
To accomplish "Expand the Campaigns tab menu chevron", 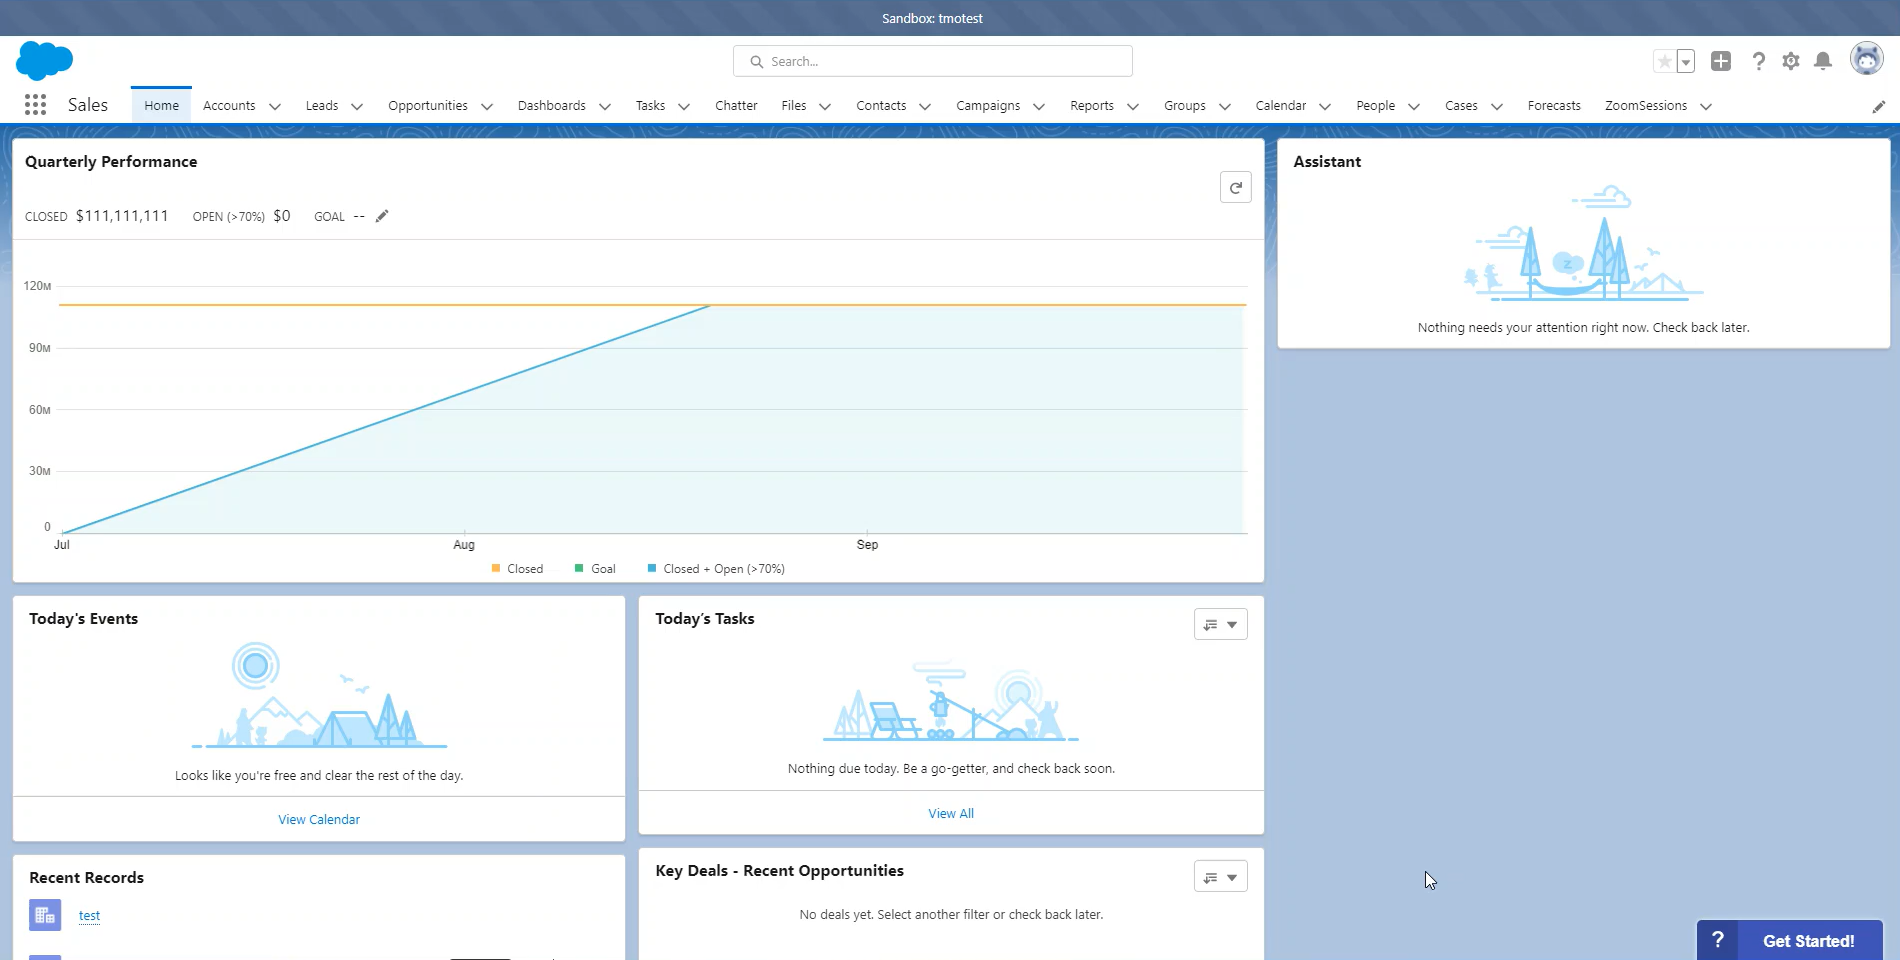I will tap(1039, 107).
